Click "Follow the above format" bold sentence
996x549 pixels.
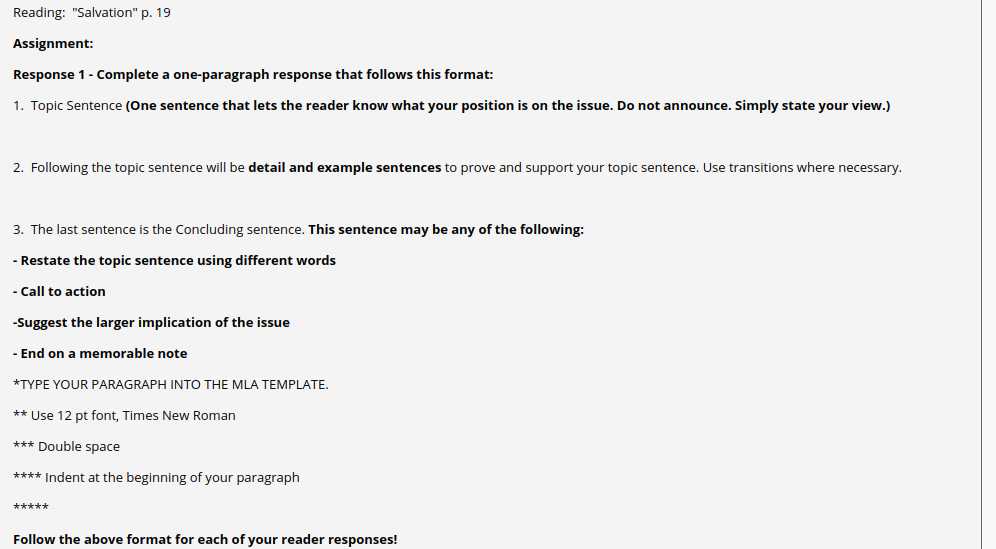[x=205, y=539]
